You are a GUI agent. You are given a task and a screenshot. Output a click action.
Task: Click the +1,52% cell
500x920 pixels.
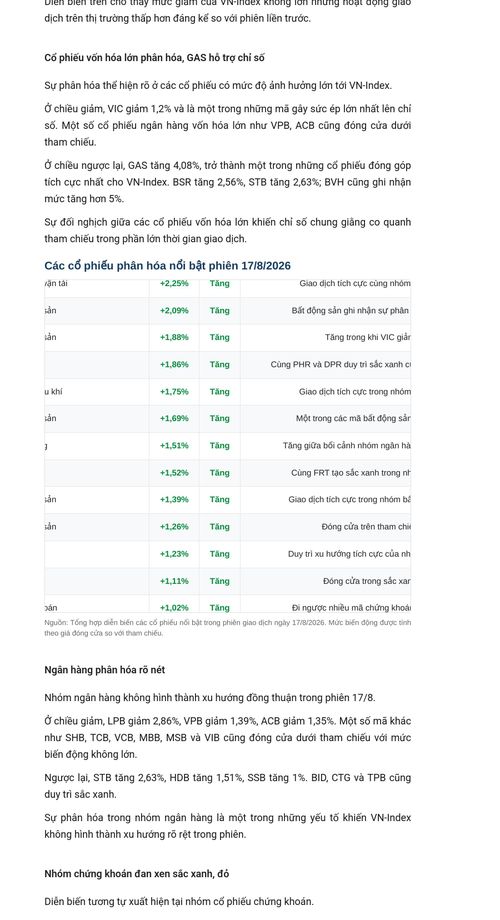(x=174, y=472)
